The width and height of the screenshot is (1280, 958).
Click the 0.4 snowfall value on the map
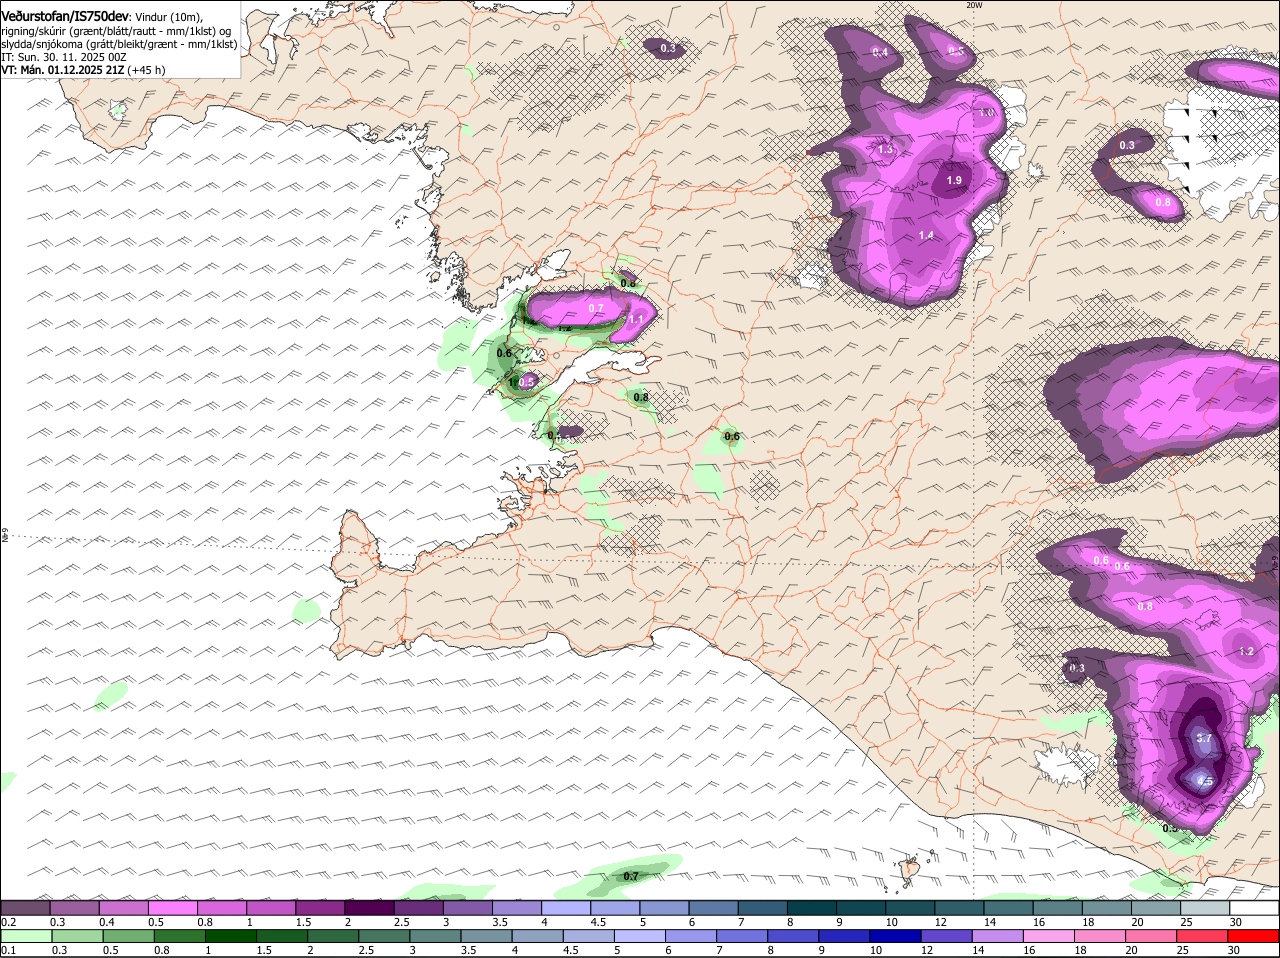(x=880, y=52)
